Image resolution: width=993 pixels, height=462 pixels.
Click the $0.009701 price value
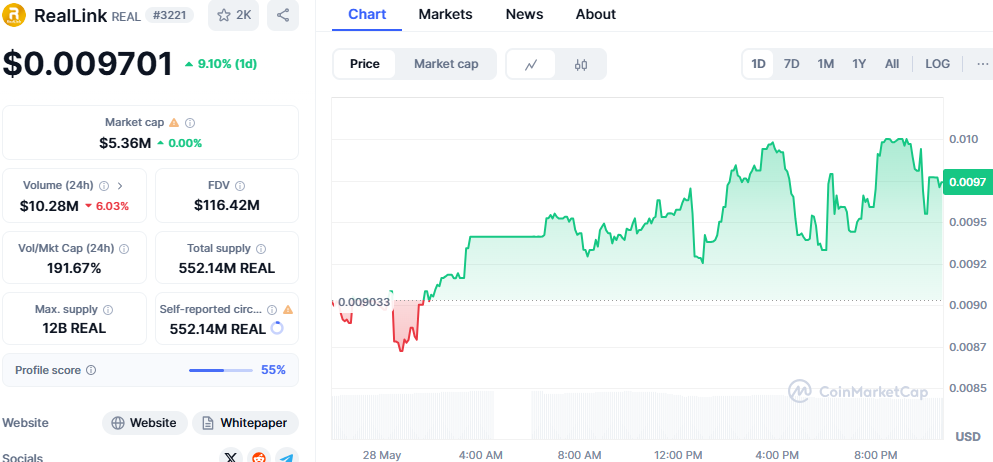pyautogui.click(x=87, y=64)
